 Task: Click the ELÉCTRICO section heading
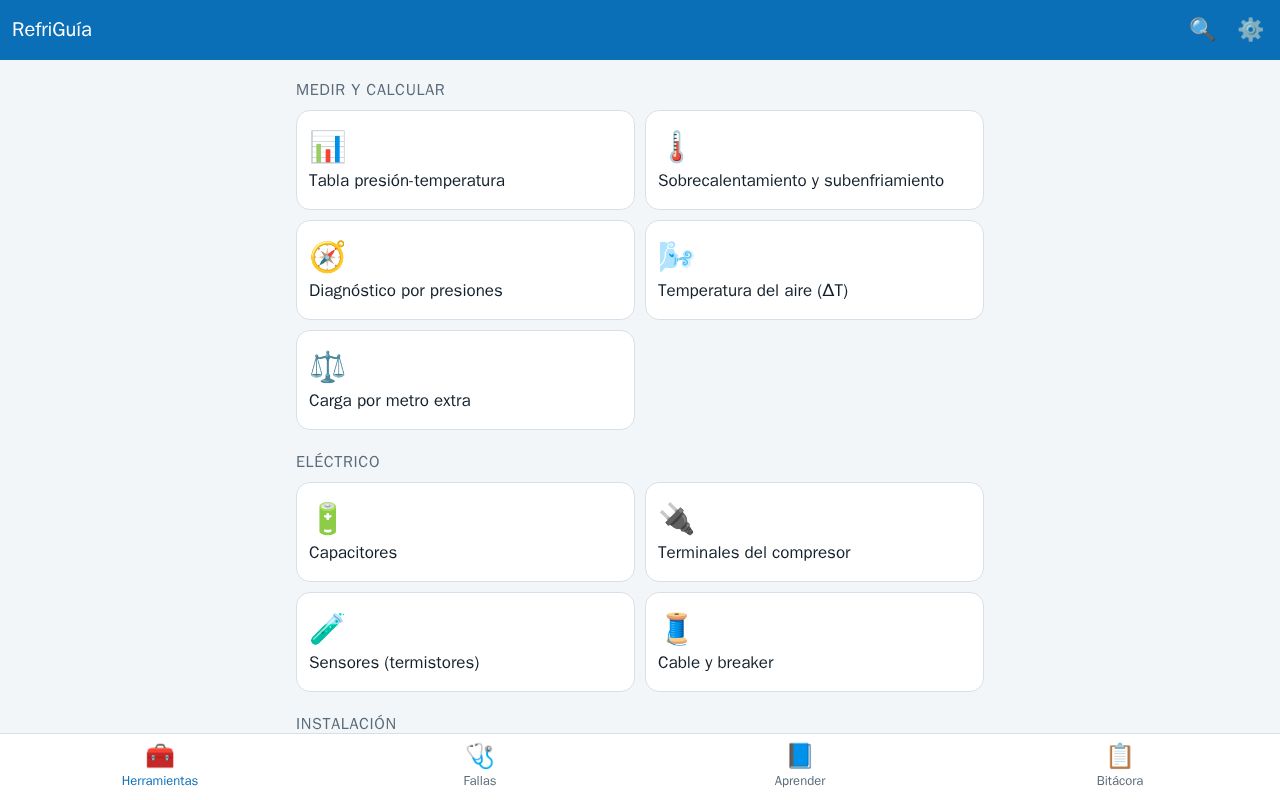338,462
